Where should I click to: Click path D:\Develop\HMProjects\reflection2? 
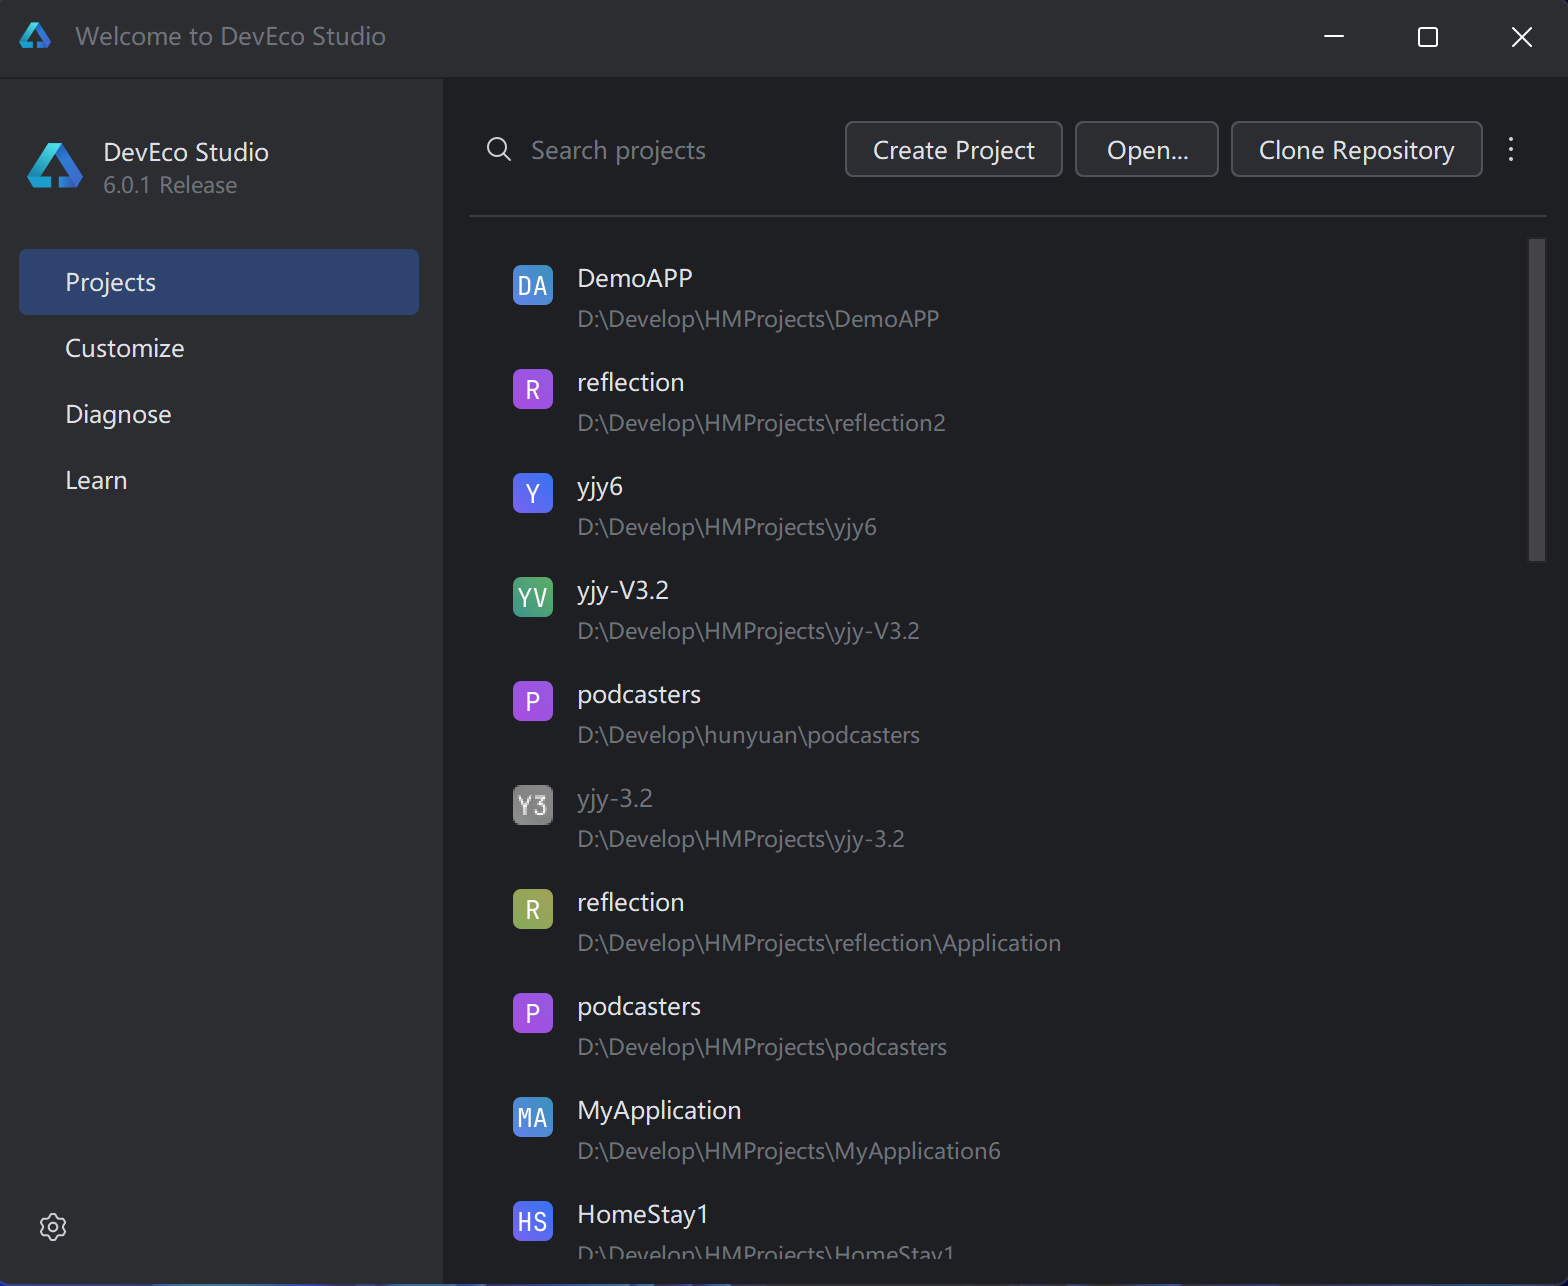[x=761, y=423]
